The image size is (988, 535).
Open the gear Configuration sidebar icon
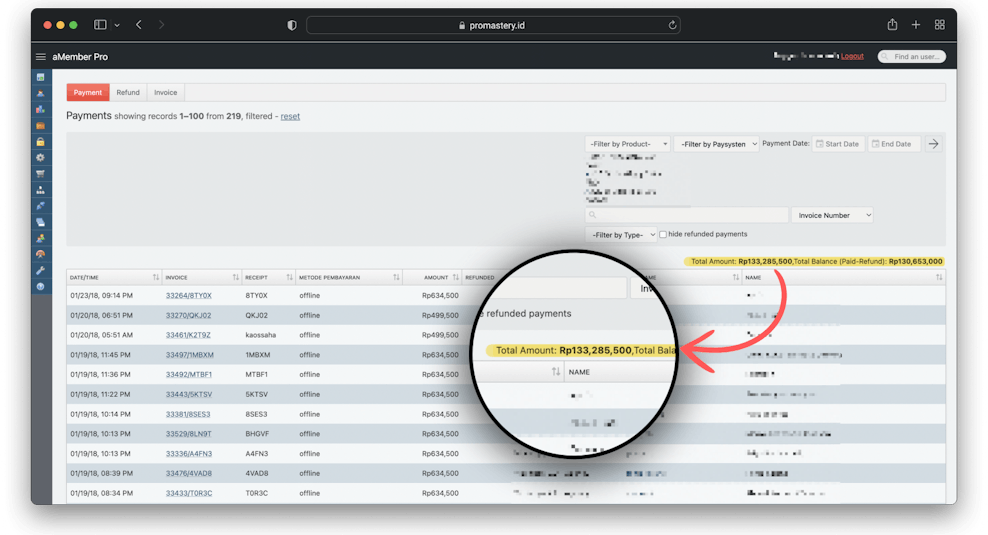[x=40, y=158]
